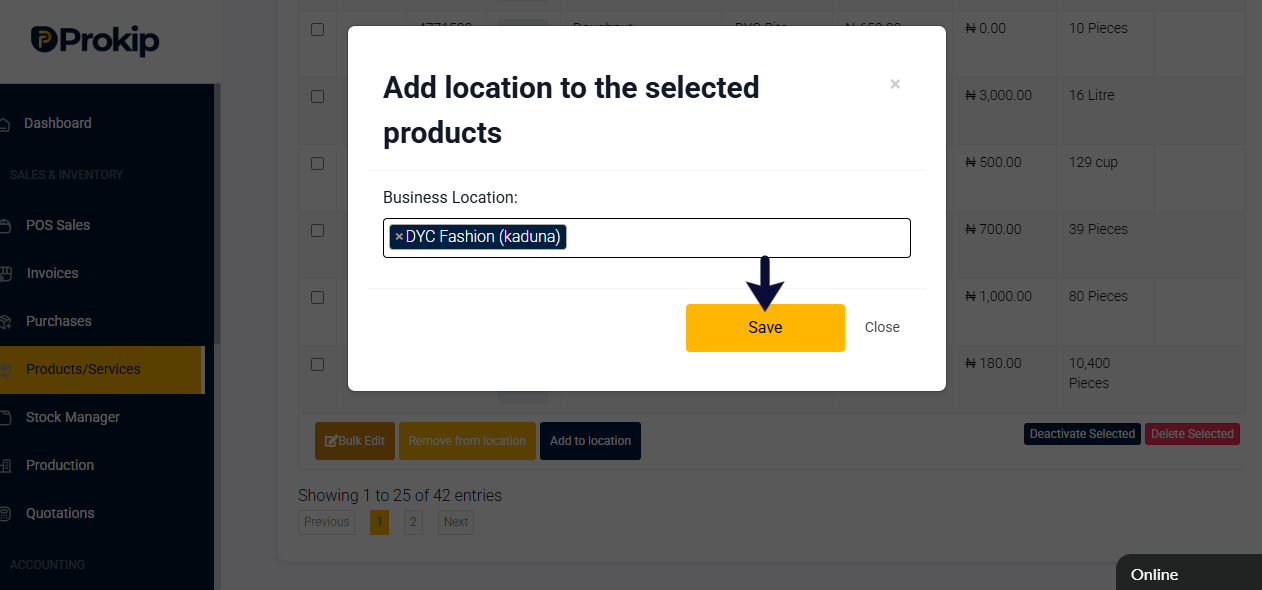1262x590 pixels.
Task: Check the row with 16 Litre stock
Action: click(317, 97)
